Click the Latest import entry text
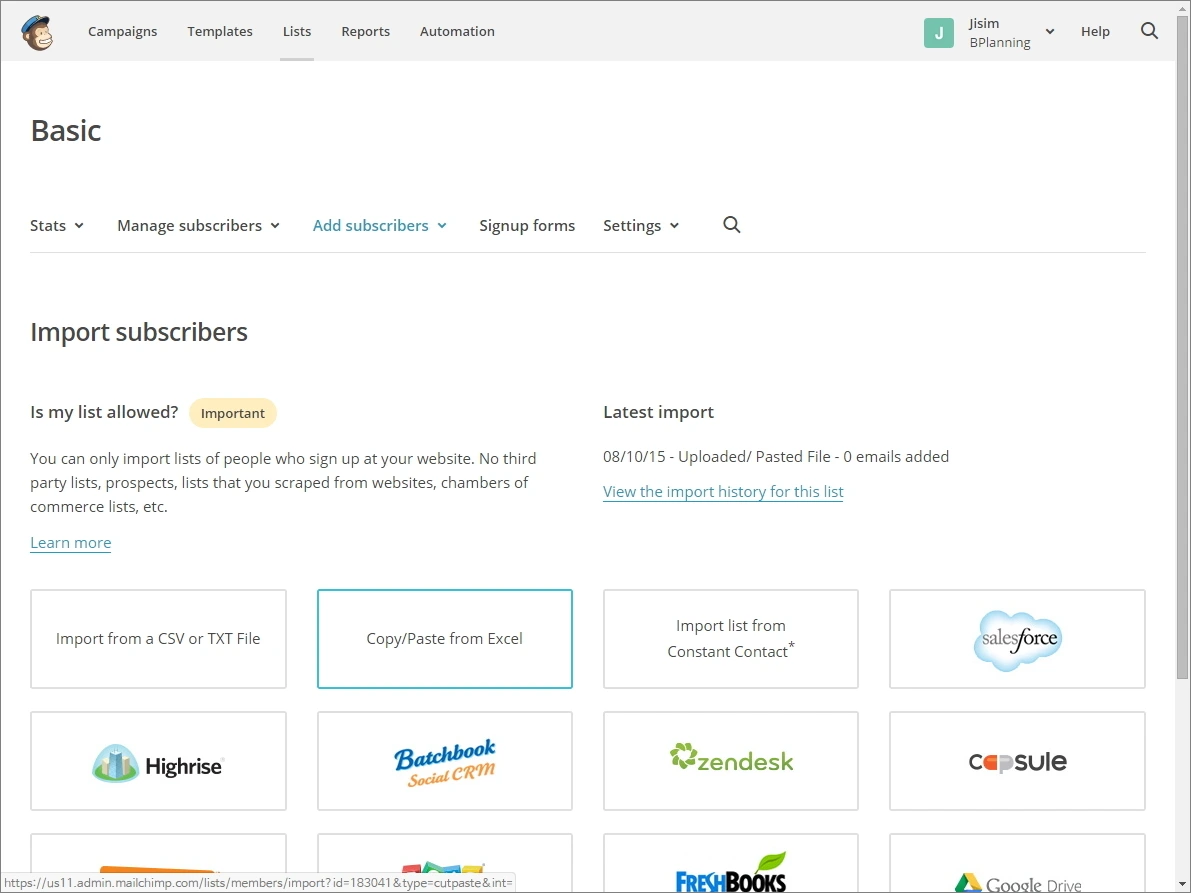 [x=776, y=456]
